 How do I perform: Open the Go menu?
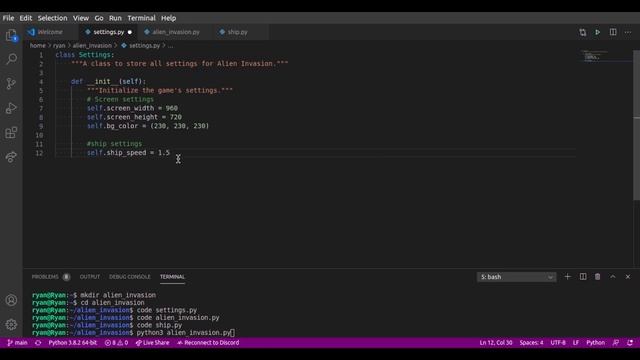pyautogui.click(x=99, y=18)
